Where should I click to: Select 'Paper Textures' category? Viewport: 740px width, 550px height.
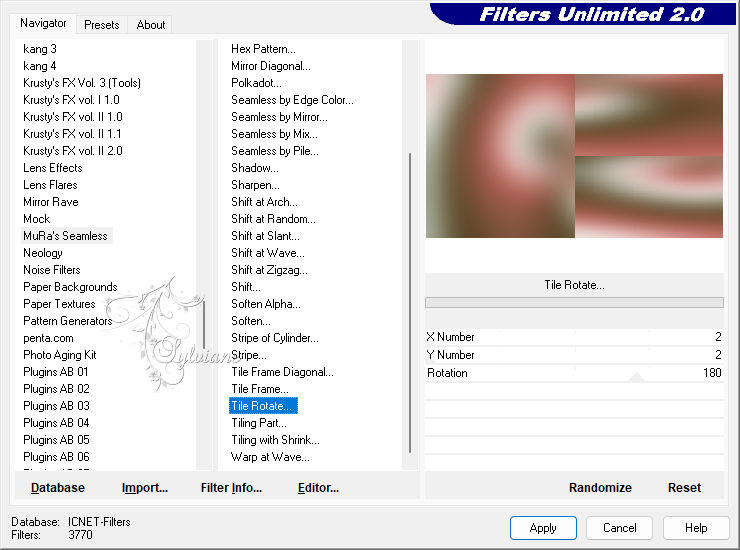point(59,304)
